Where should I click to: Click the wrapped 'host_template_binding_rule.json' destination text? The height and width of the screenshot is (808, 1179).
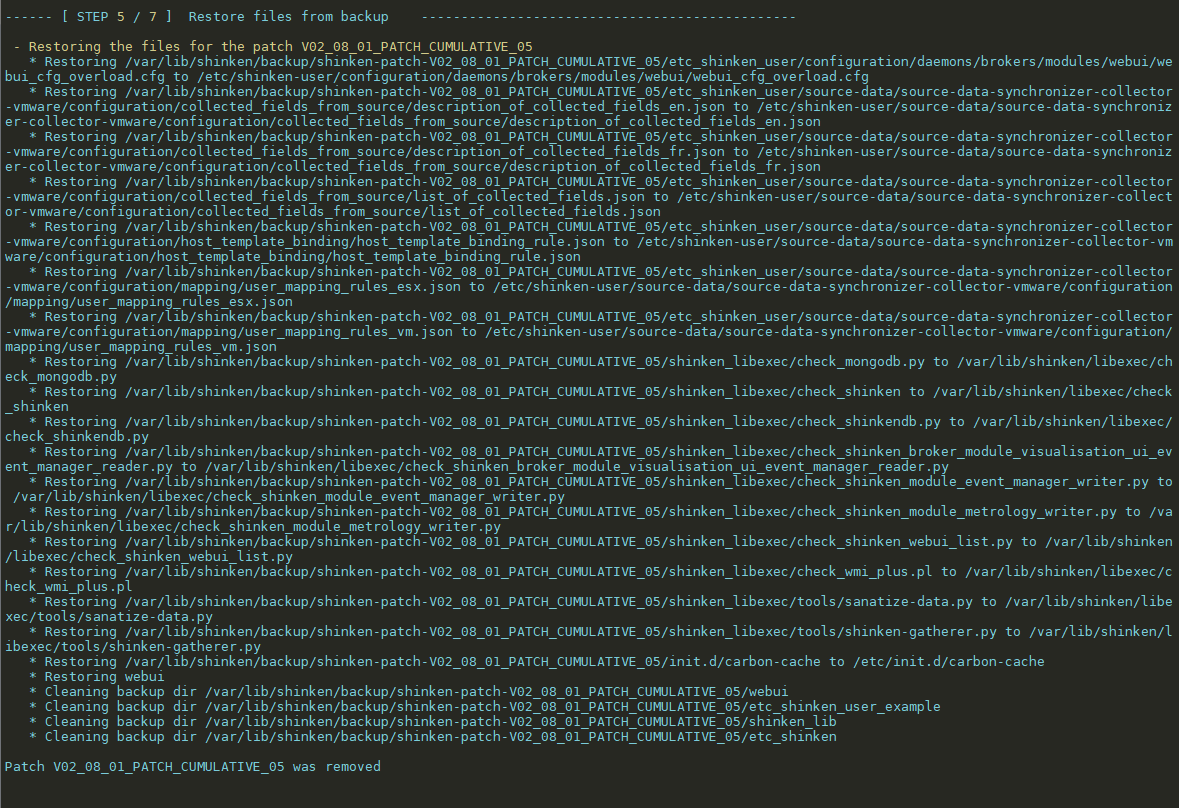pyautogui.click(x=456, y=257)
